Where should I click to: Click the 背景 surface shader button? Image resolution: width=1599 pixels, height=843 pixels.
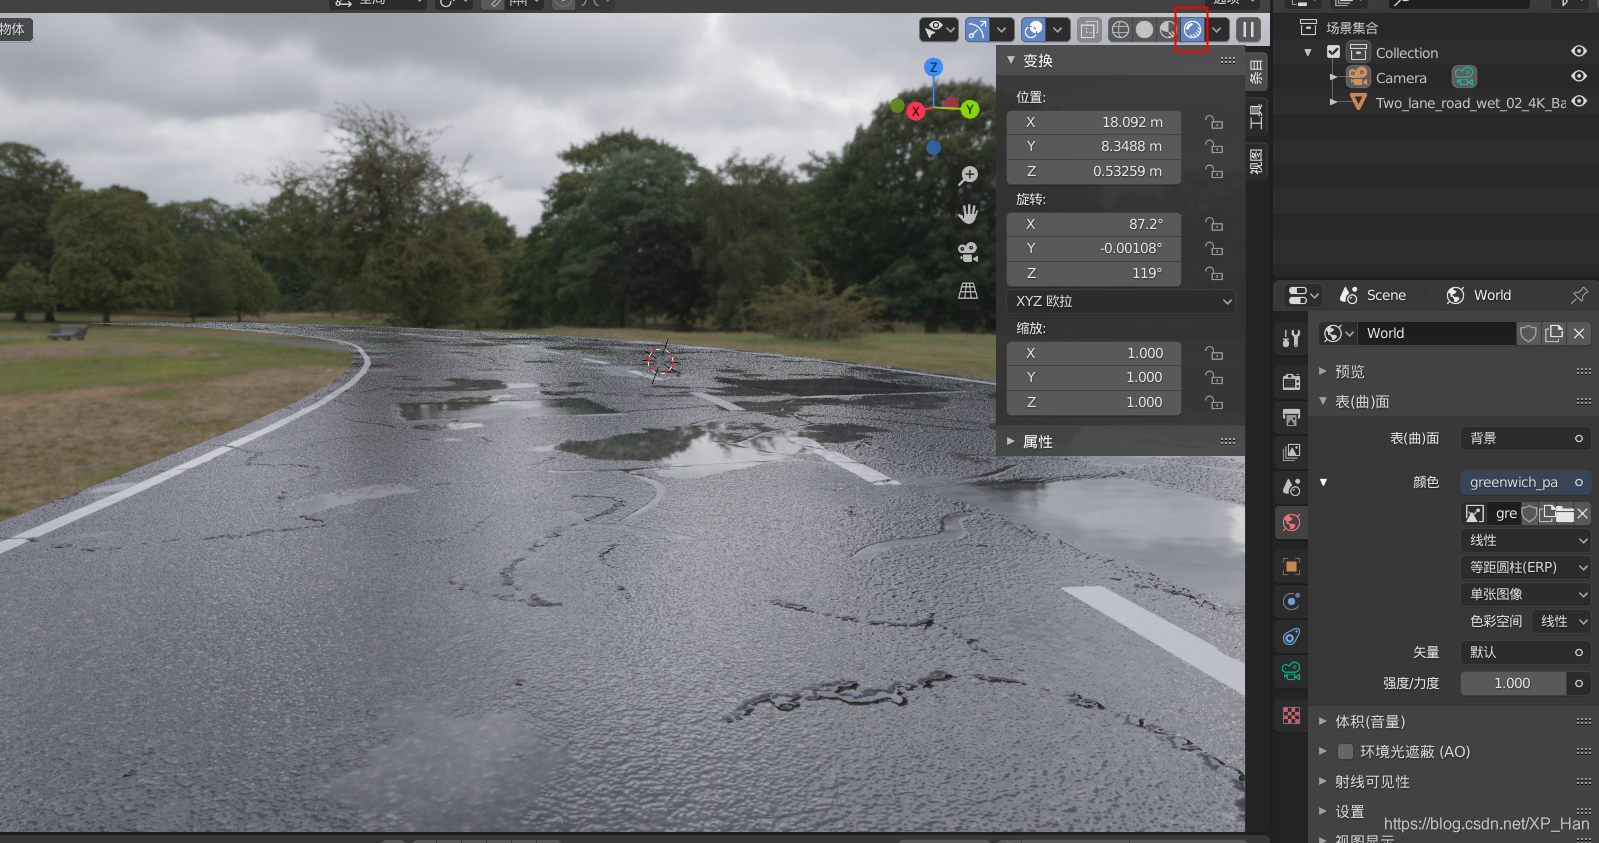pyautogui.click(x=1525, y=438)
